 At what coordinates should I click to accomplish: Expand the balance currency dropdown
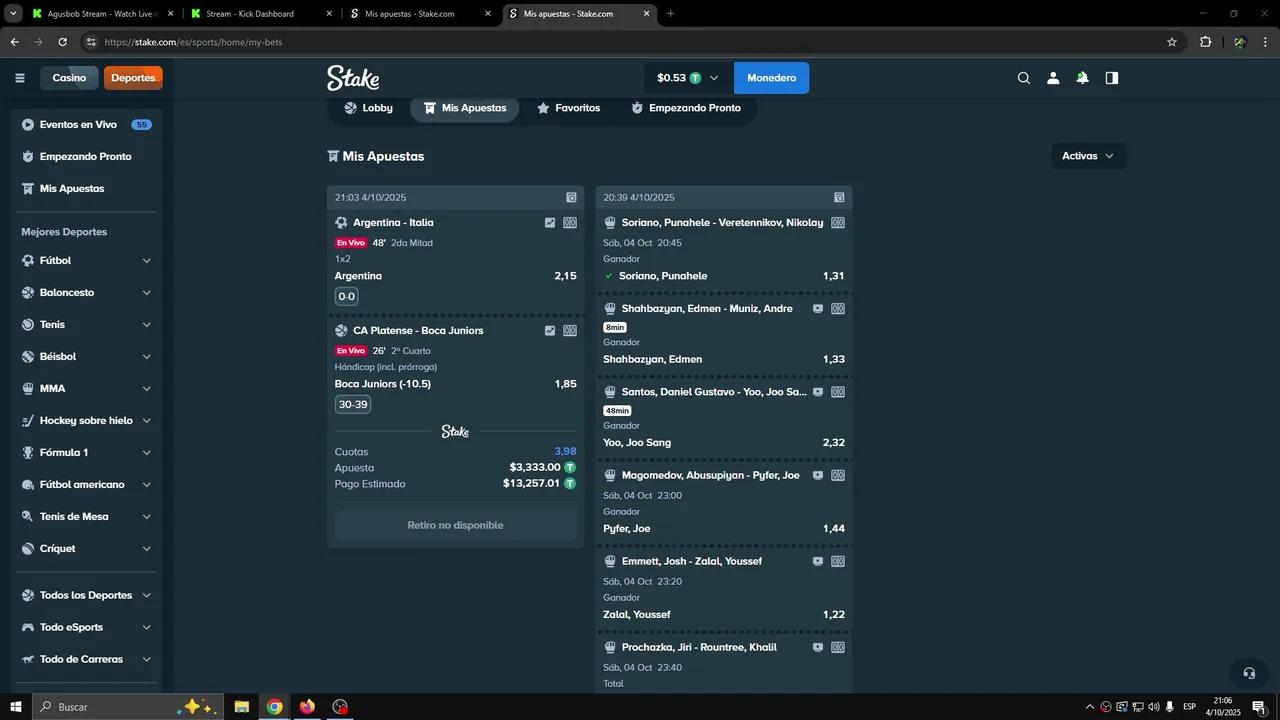714,78
